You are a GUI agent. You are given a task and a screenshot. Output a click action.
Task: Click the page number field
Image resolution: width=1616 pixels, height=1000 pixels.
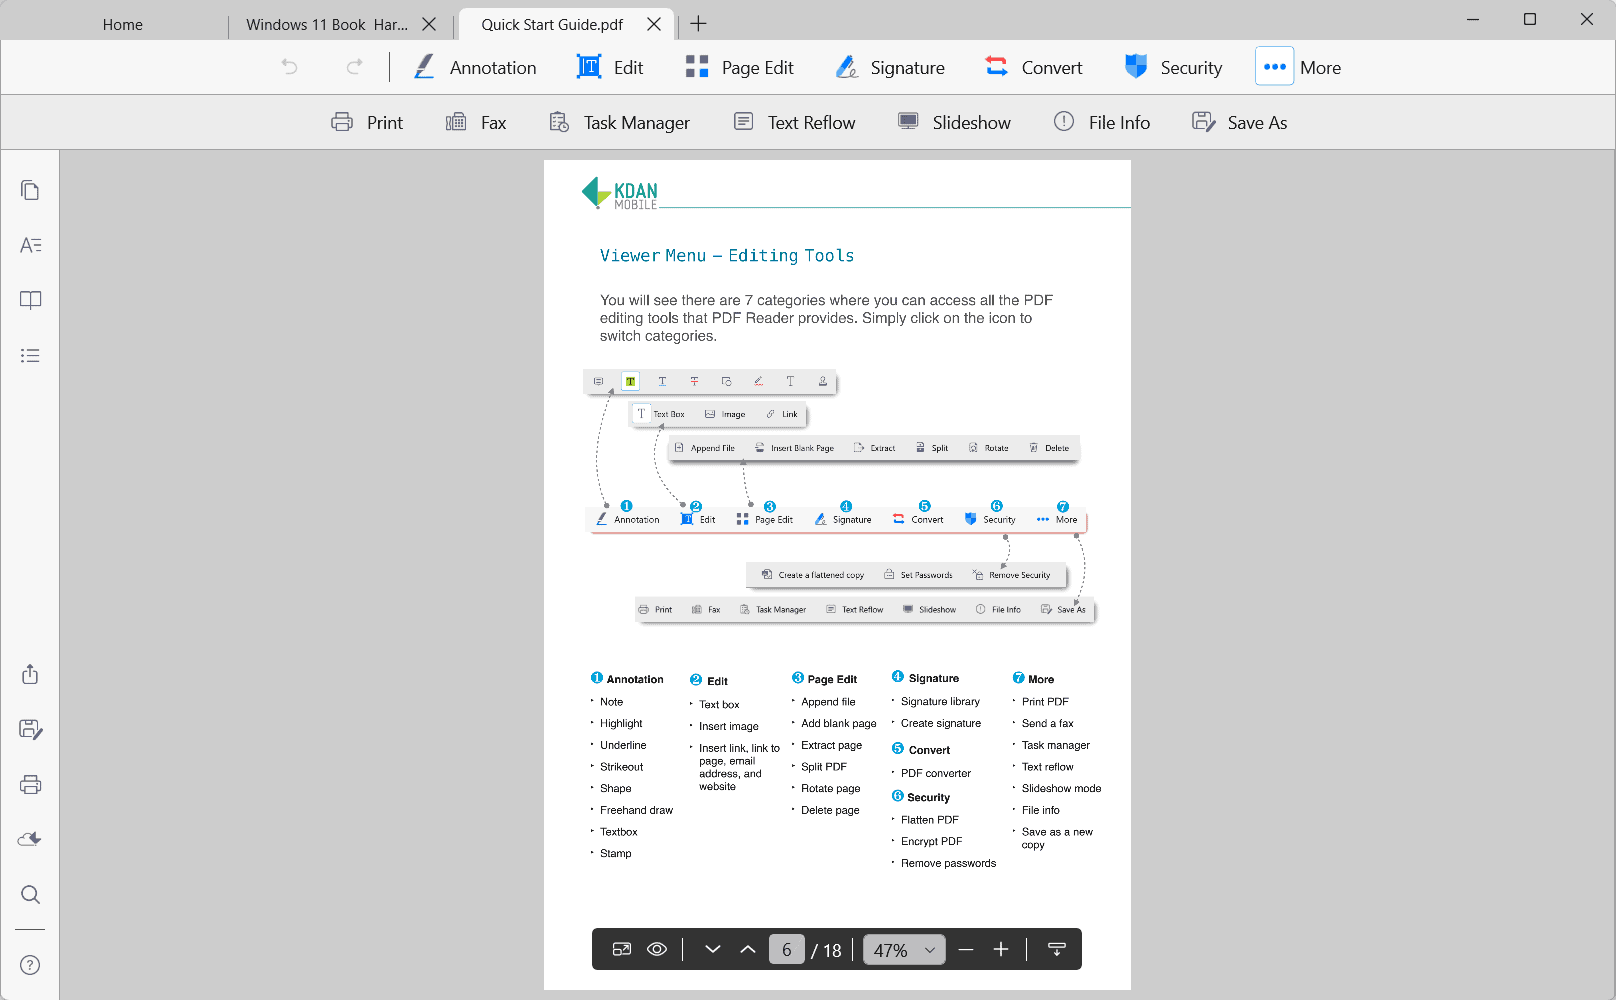(787, 949)
